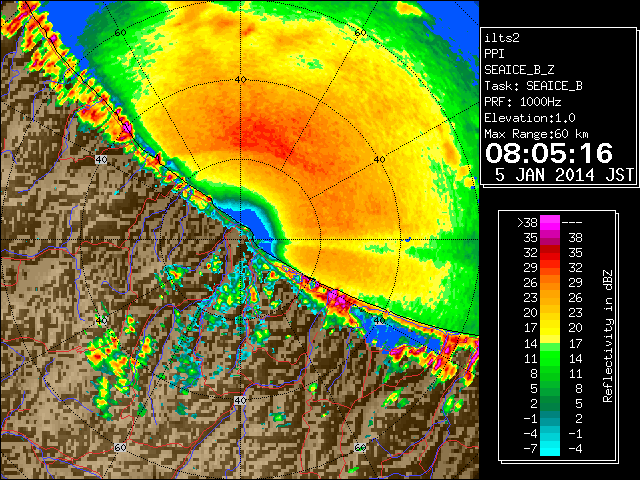
Task: Select the date "5 JAN 2014 JST"
Action: click(564, 175)
